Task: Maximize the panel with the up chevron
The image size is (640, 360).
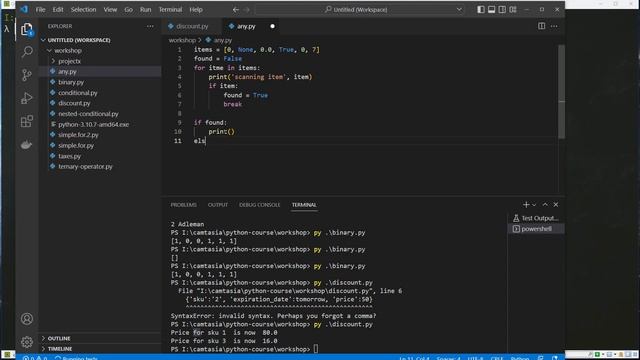Action: (x=545, y=204)
